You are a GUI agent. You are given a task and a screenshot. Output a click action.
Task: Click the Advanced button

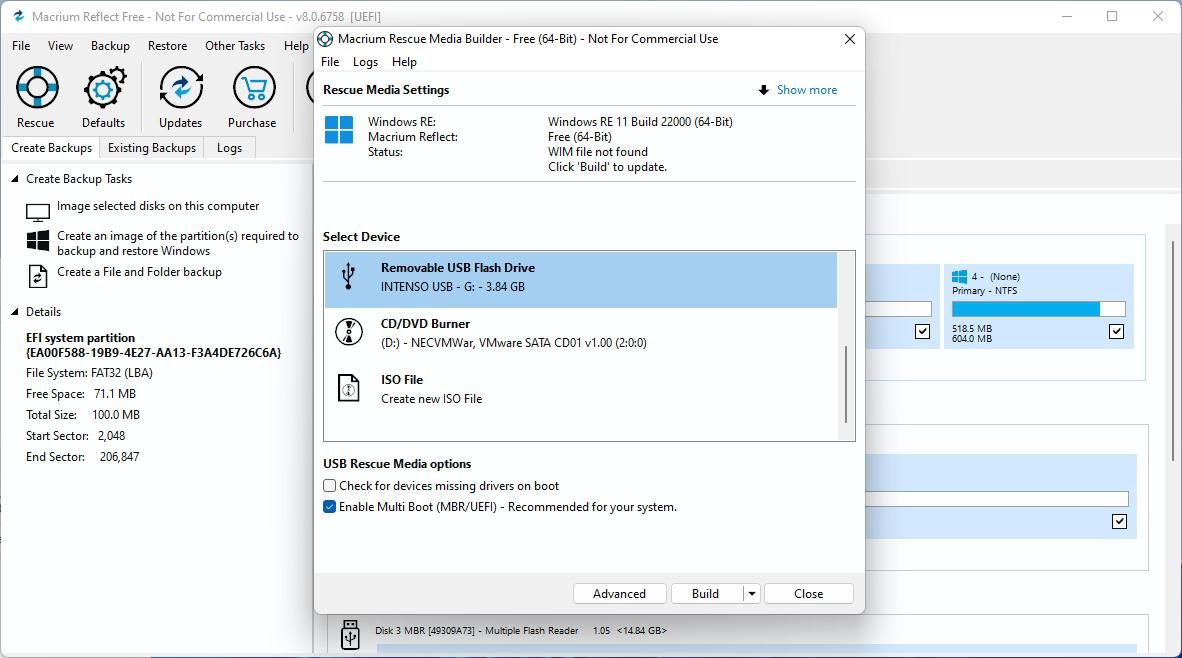620,594
